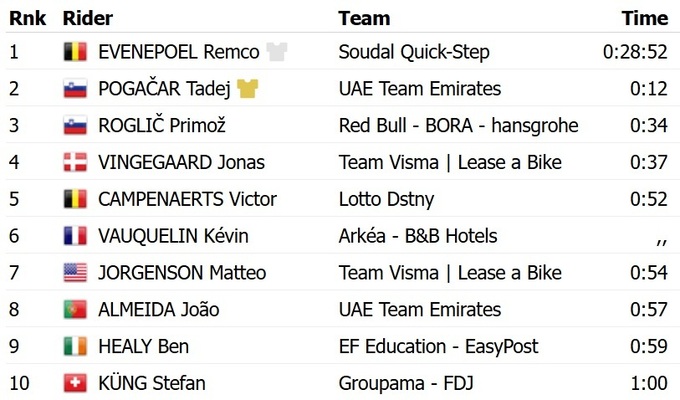
Task: Open the Soudal Quick-Step team link
Action: tap(414, 52)
